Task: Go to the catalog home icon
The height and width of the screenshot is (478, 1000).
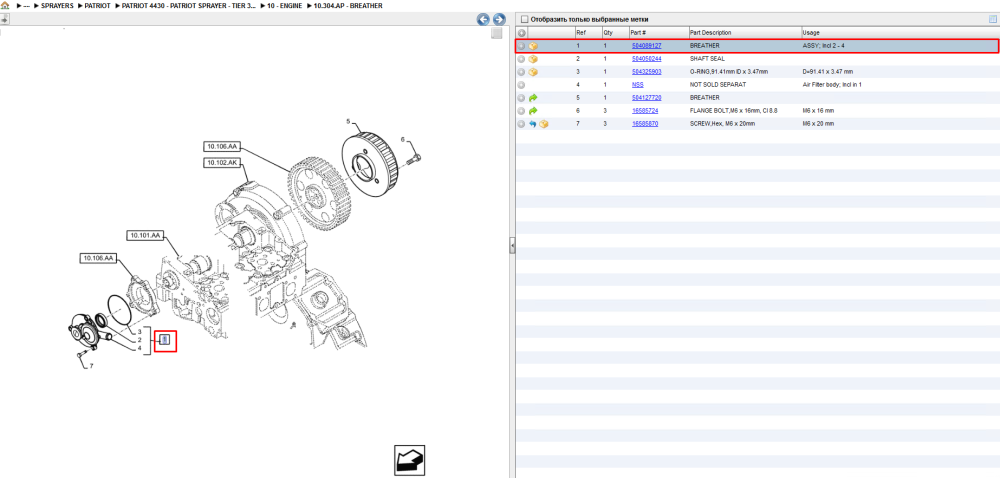Action: coord(4,5)
